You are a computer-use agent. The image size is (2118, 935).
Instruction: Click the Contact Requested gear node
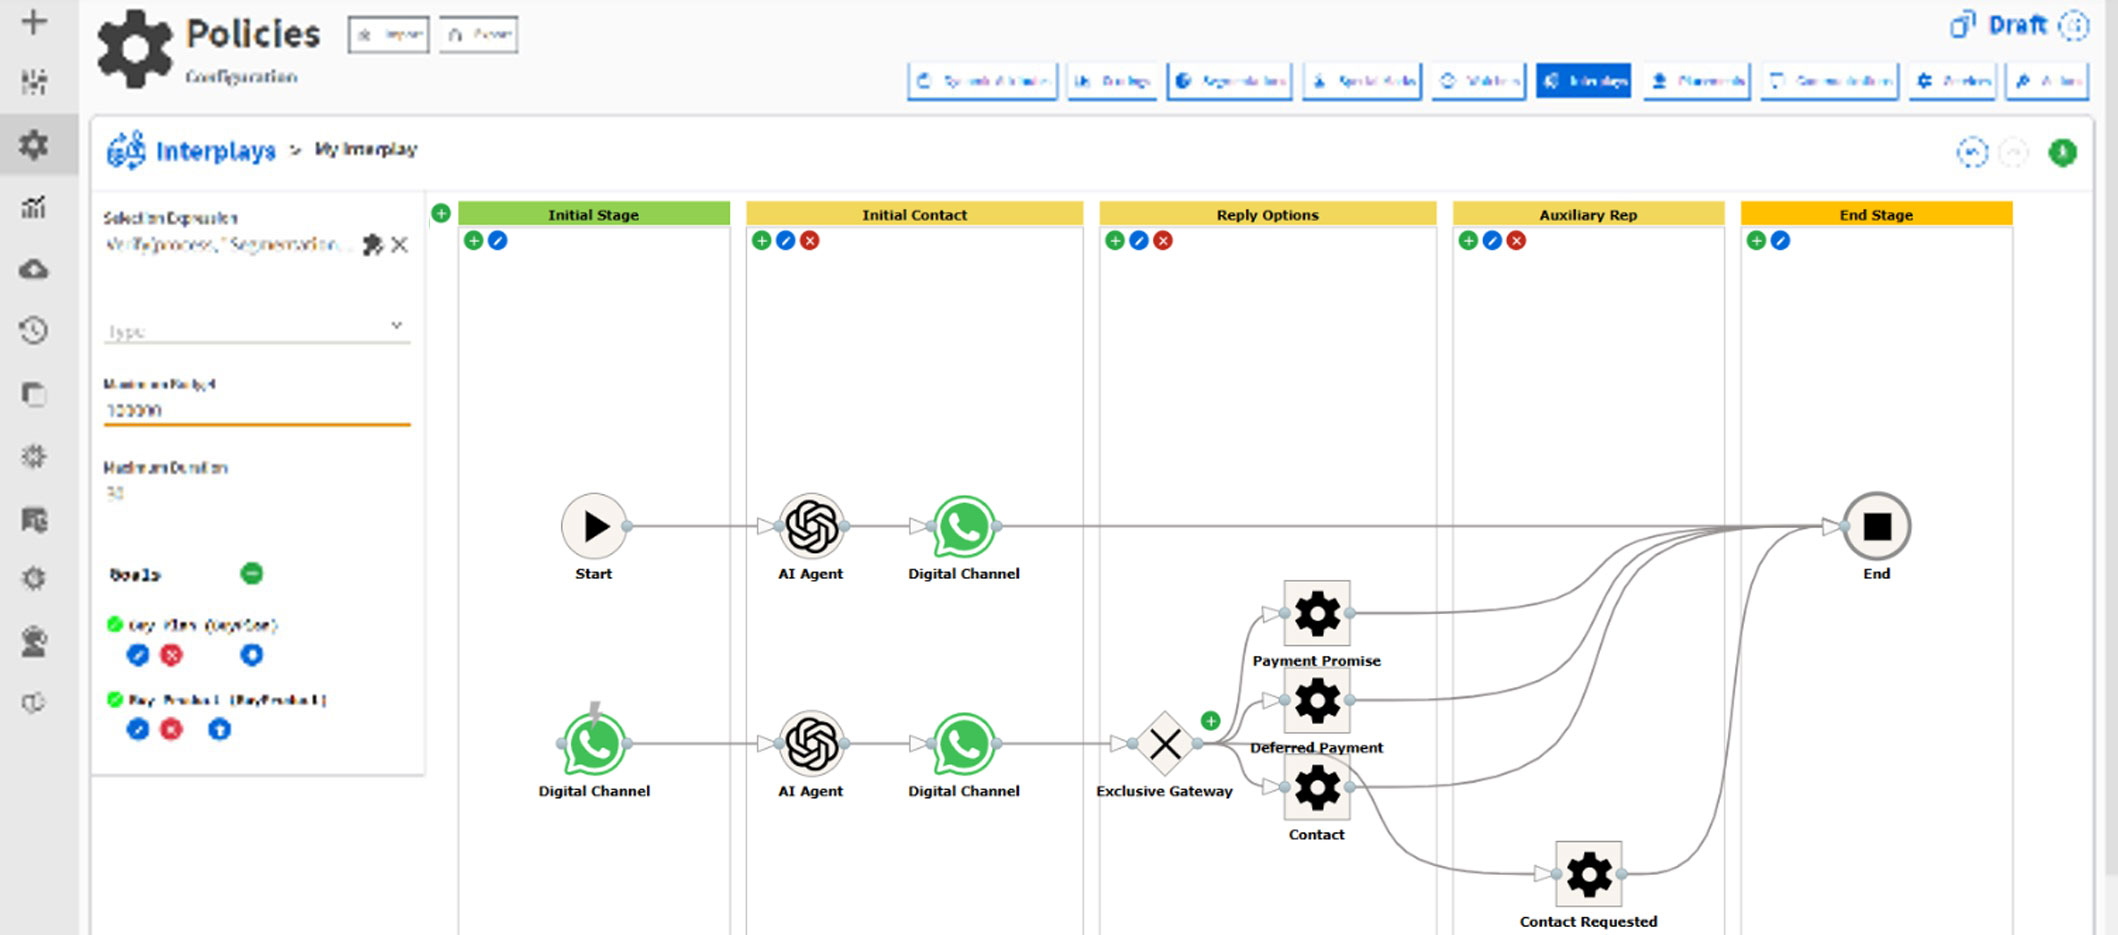coord(1588,875)
